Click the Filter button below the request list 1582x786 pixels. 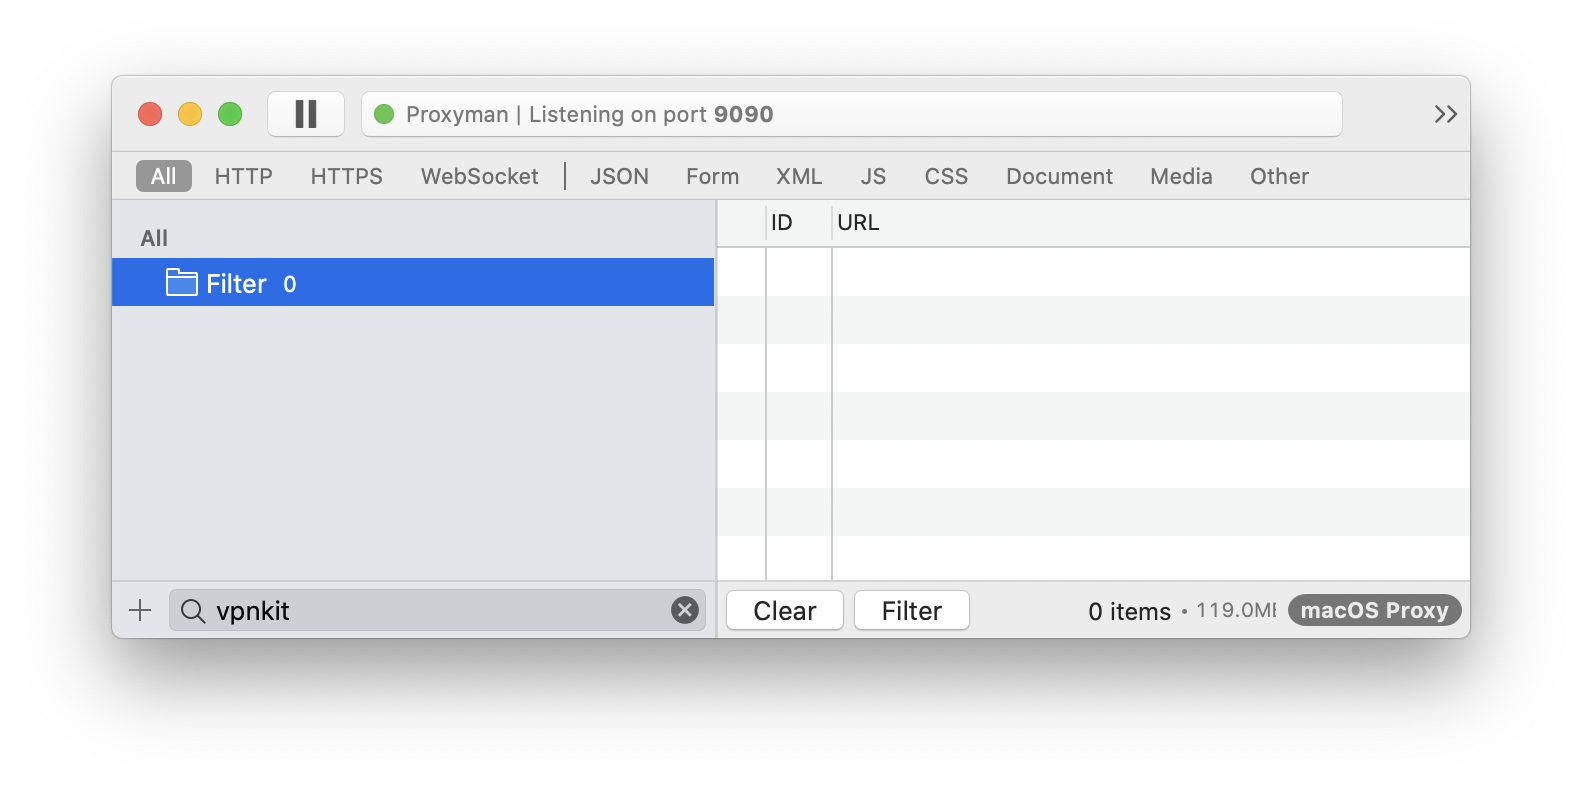911,610
